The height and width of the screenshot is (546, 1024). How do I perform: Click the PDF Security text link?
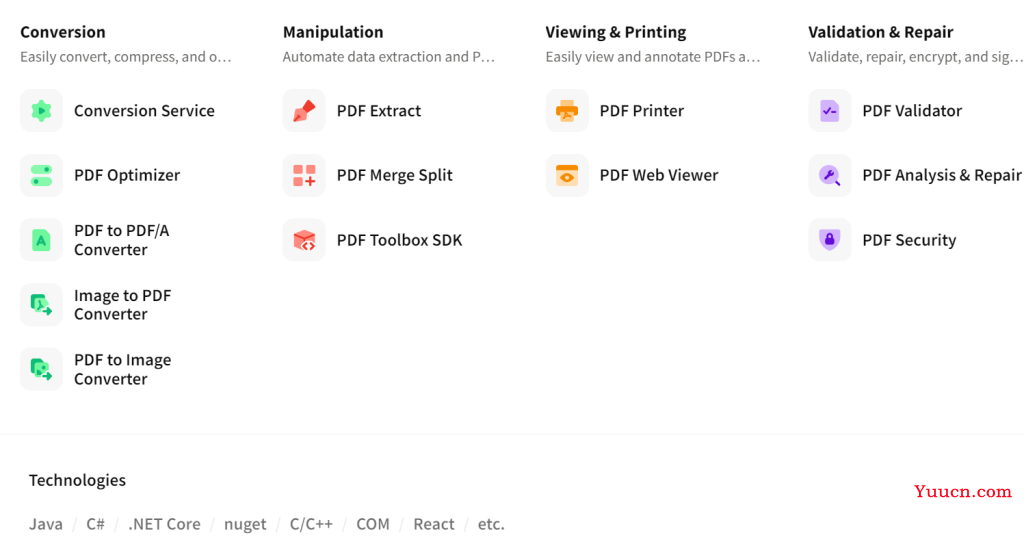[909, 240]
